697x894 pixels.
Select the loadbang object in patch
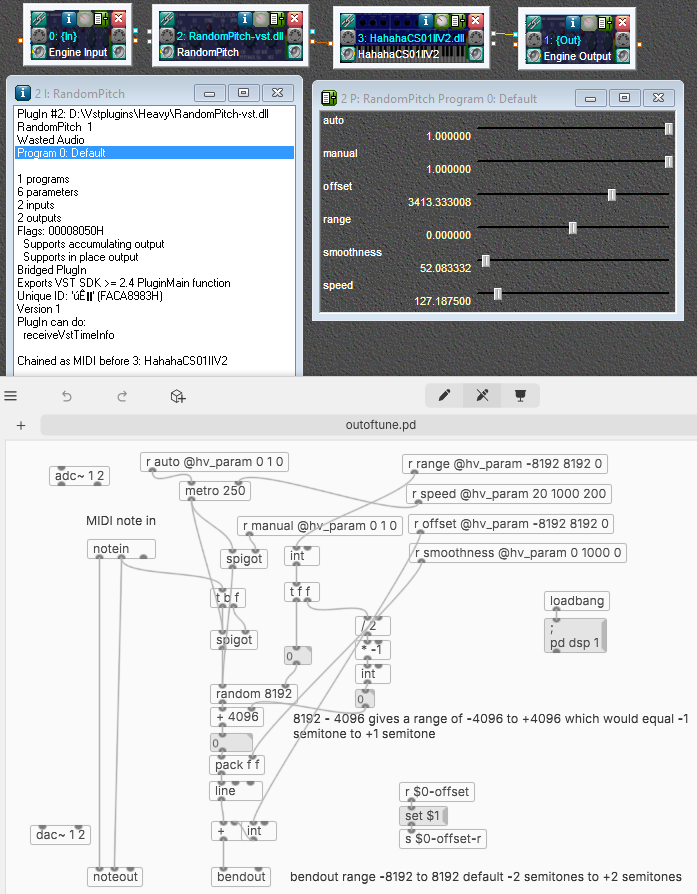(577, 602)
